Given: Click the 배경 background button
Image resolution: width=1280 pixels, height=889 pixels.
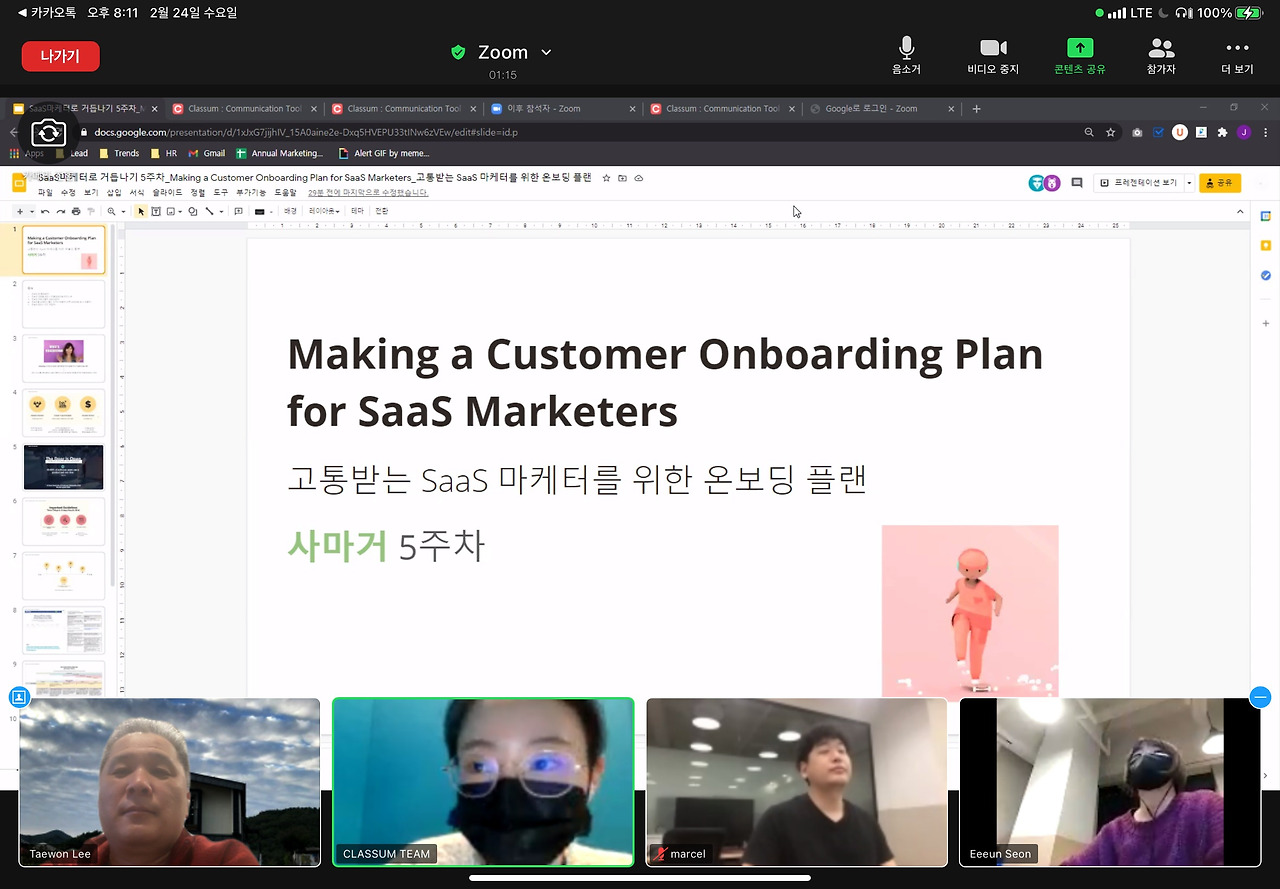Looking at the screenshot, I should (290, 211).
